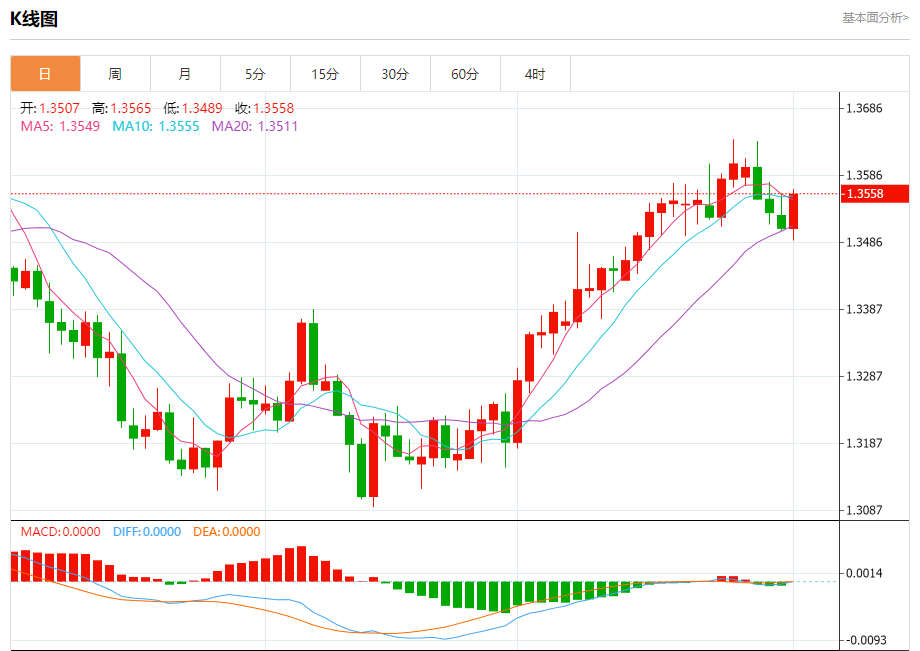Image resolution: width=920 pixels, height=651 pixels.
Task: Click the 低: 1.3489 low value
Action: pos(193,108)
